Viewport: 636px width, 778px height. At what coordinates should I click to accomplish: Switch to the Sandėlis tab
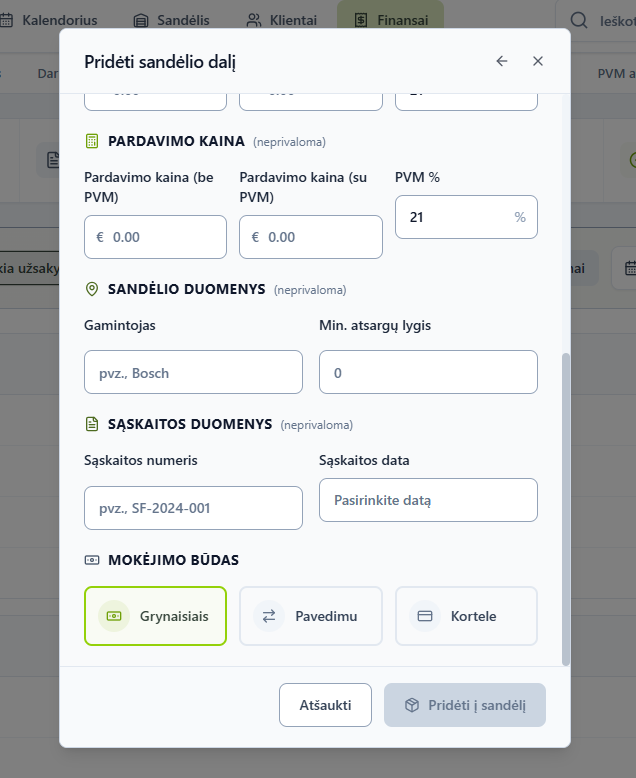[x=172, y=20]
